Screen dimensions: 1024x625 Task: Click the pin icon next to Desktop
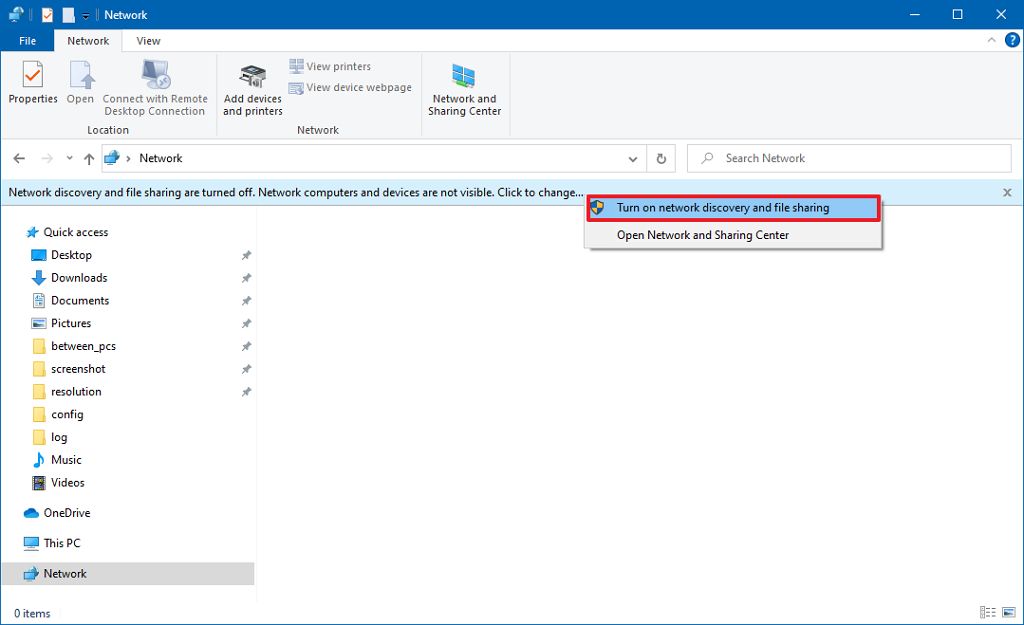coord(246,255)
